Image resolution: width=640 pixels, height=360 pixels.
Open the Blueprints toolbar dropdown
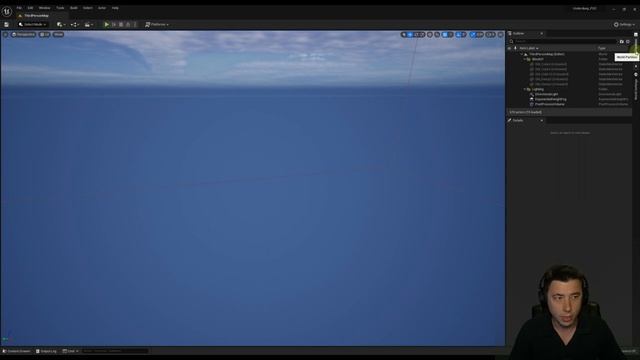tap(74, 24)
